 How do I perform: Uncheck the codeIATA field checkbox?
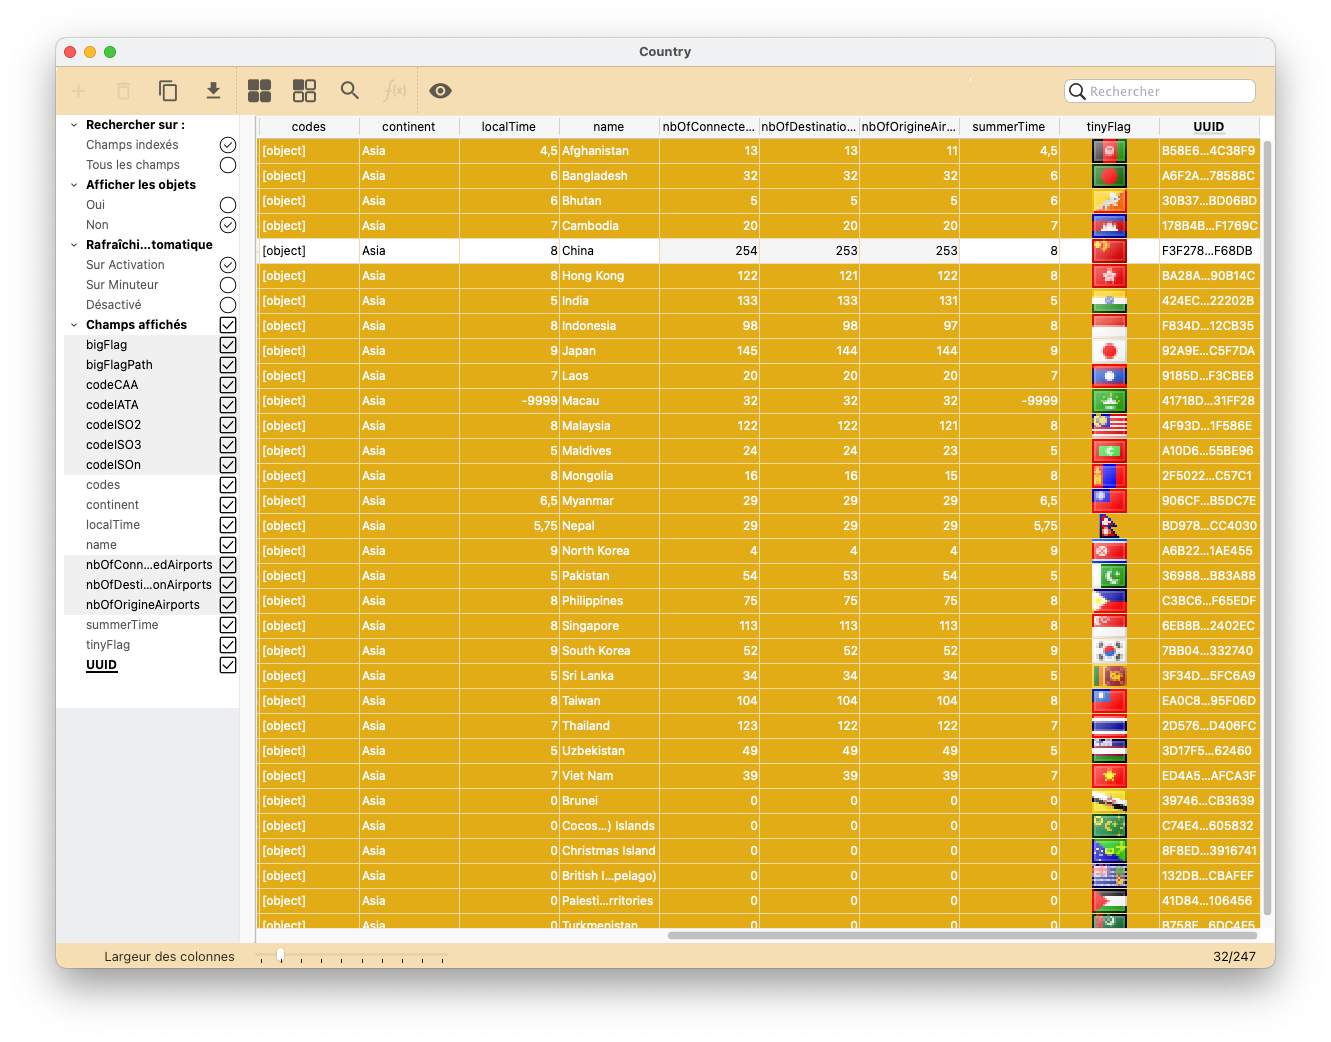pyautogui.click(x=228, y=405)
